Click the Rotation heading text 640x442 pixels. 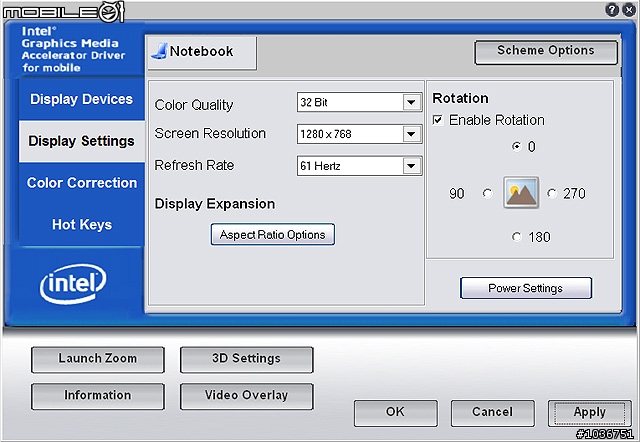tap(460, 98)
